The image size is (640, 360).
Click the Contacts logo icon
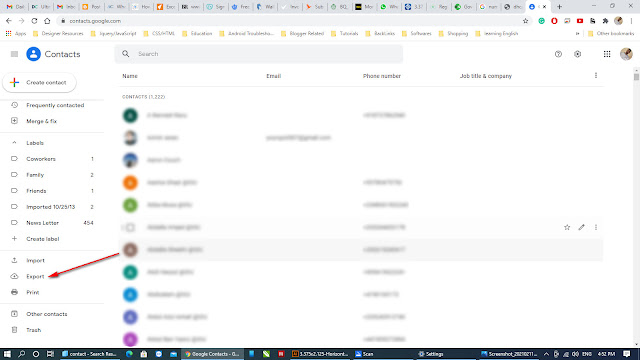pos(33,54)
